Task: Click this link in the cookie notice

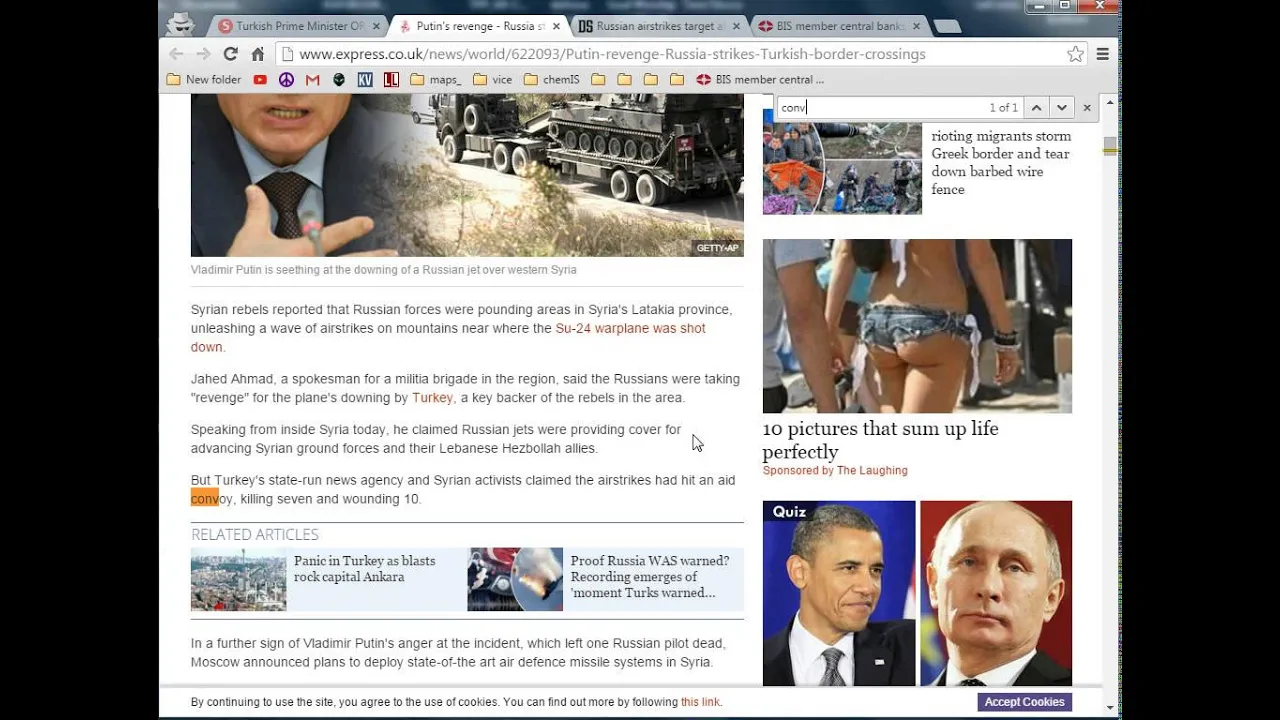Action: point(700,702)
